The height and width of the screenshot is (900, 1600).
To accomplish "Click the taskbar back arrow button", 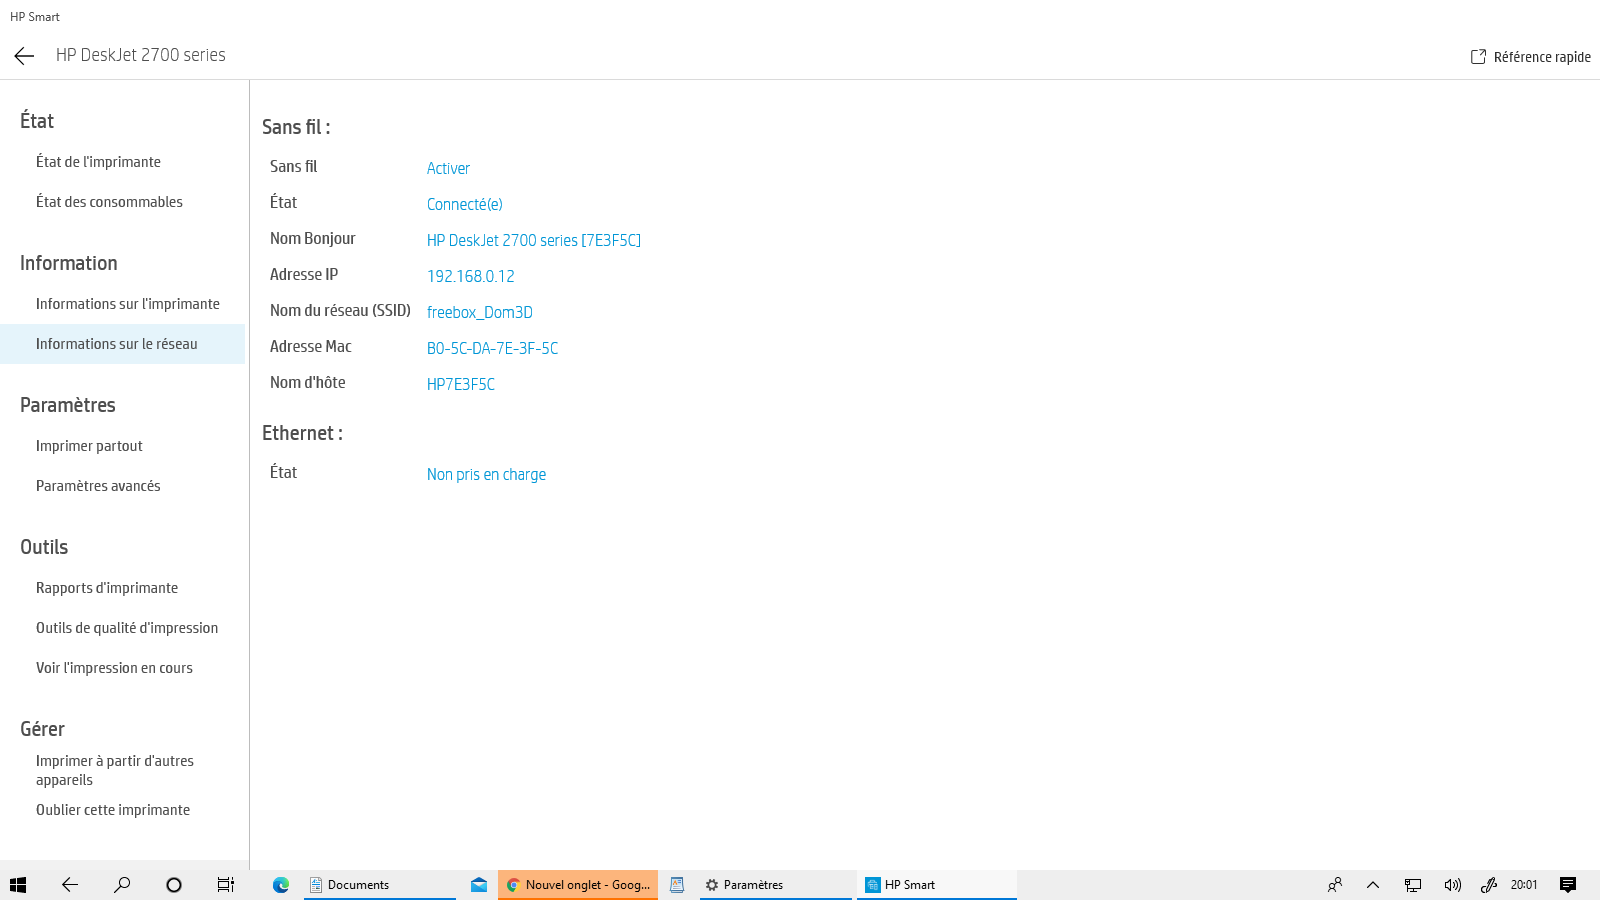I will [x=70, y=885].
